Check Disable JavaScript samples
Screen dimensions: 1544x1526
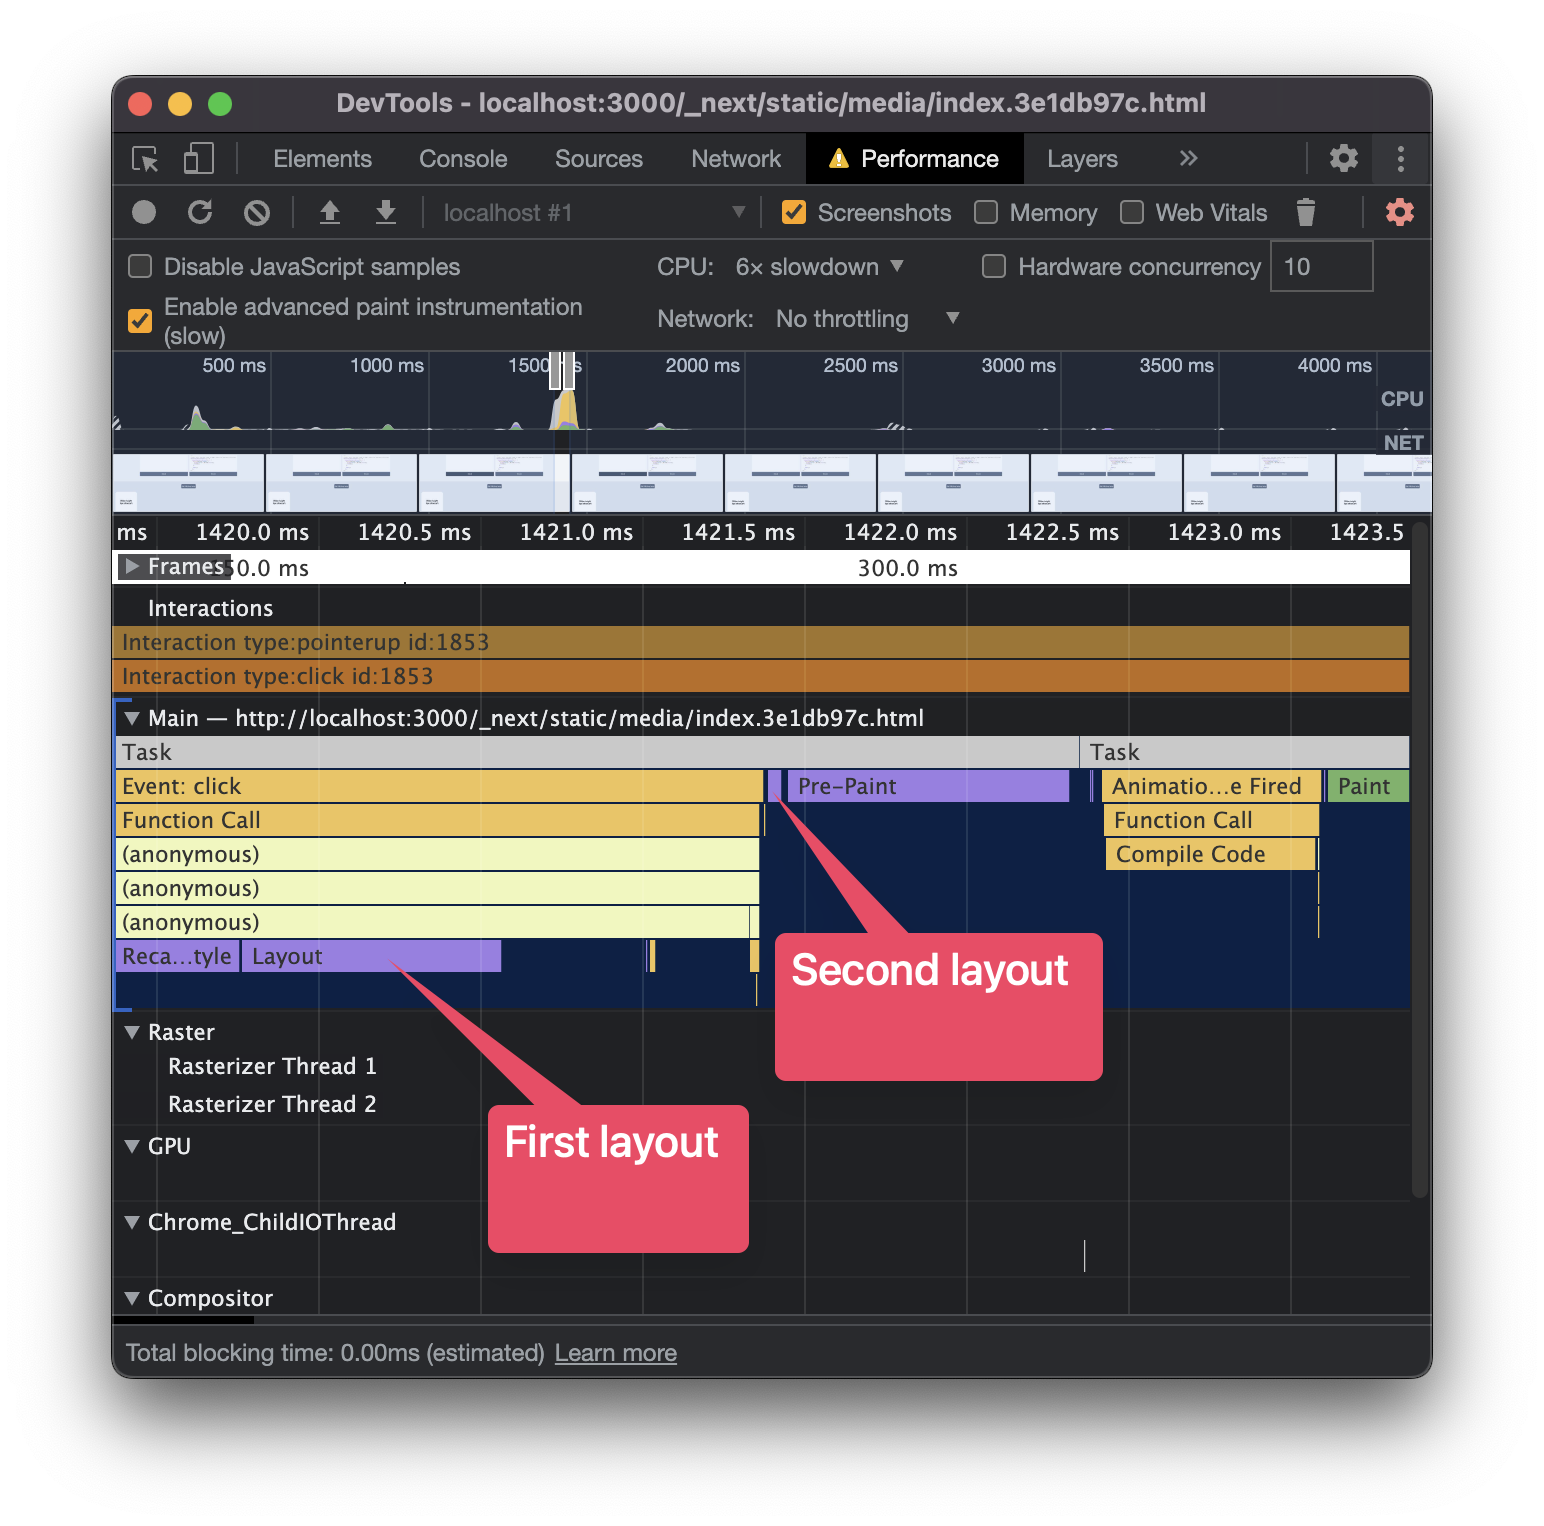pos(140,266)
